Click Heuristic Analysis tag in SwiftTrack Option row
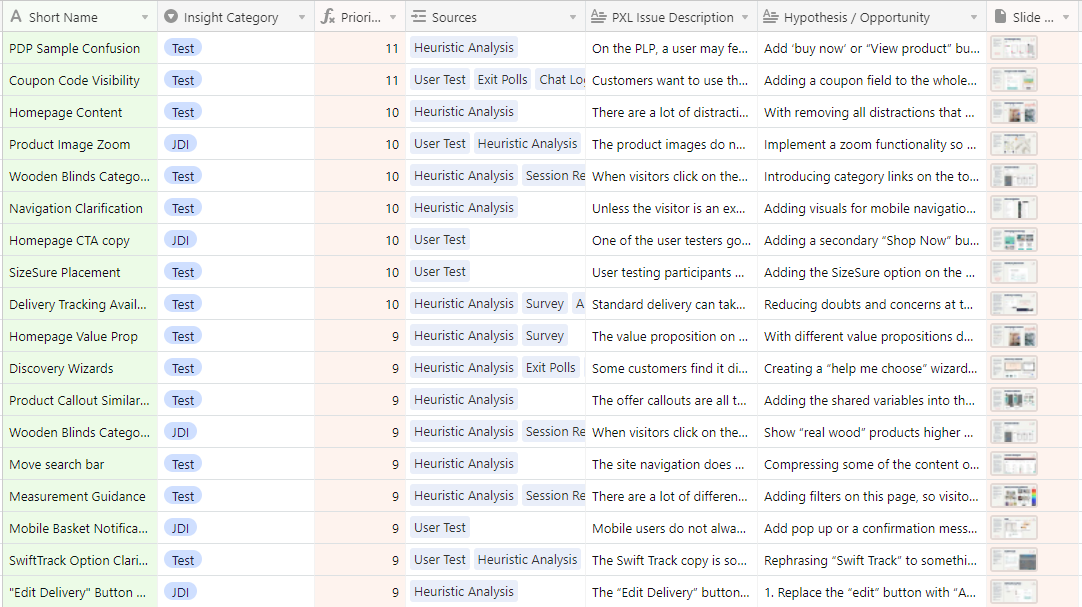Viewport: 1082px width, 607px height. (527, 559)
